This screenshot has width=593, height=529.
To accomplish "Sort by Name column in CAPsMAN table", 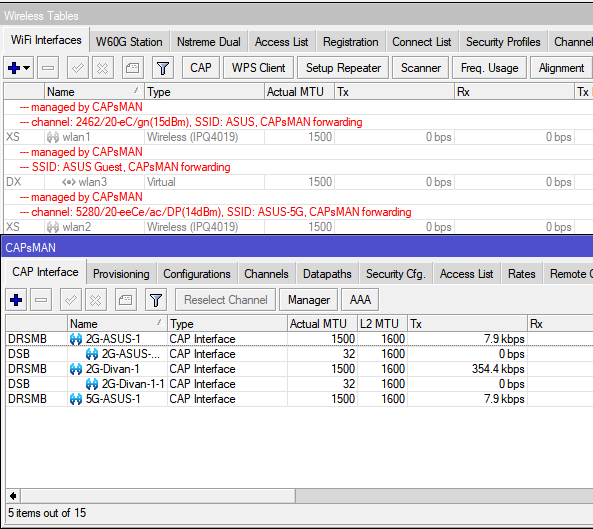I will click(117, 324).
